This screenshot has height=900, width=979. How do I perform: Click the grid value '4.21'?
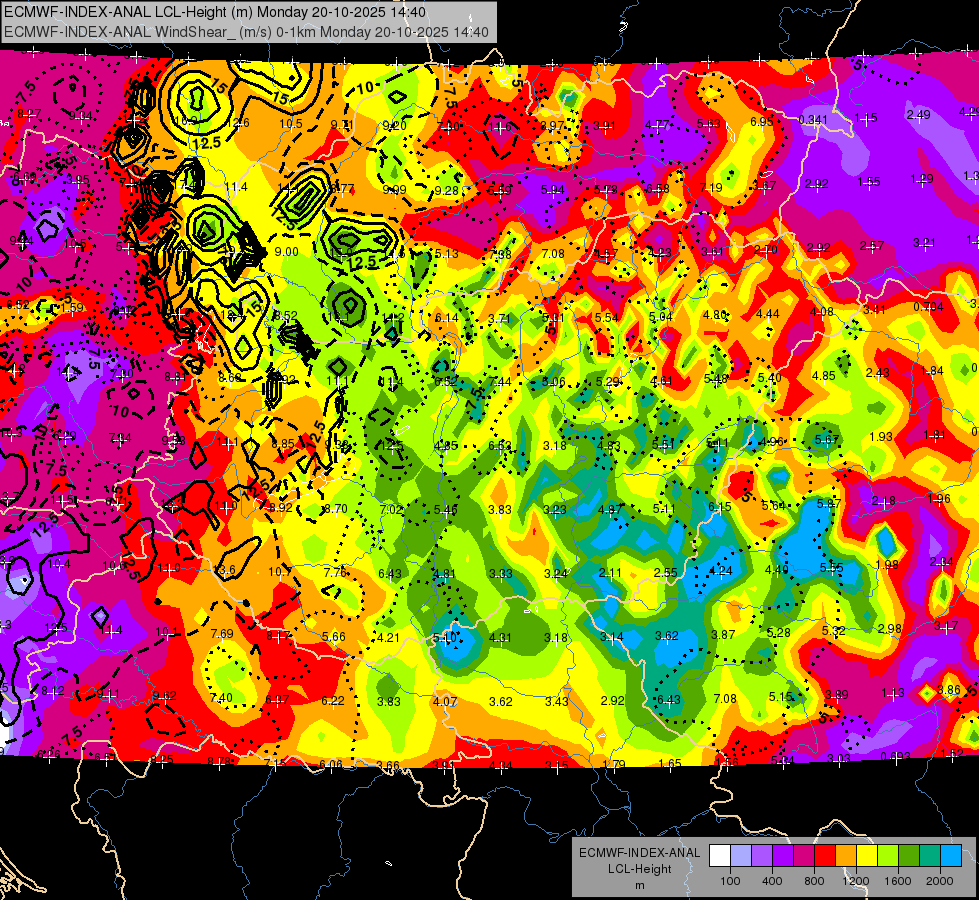pyautogui.click(x=388, y=638)
